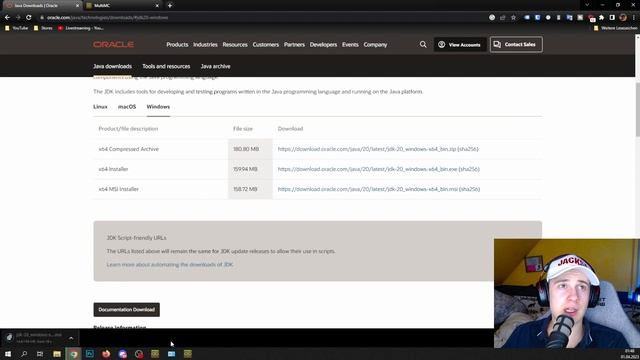Select the Windows tab
The image size is (640, 360).
158,107
